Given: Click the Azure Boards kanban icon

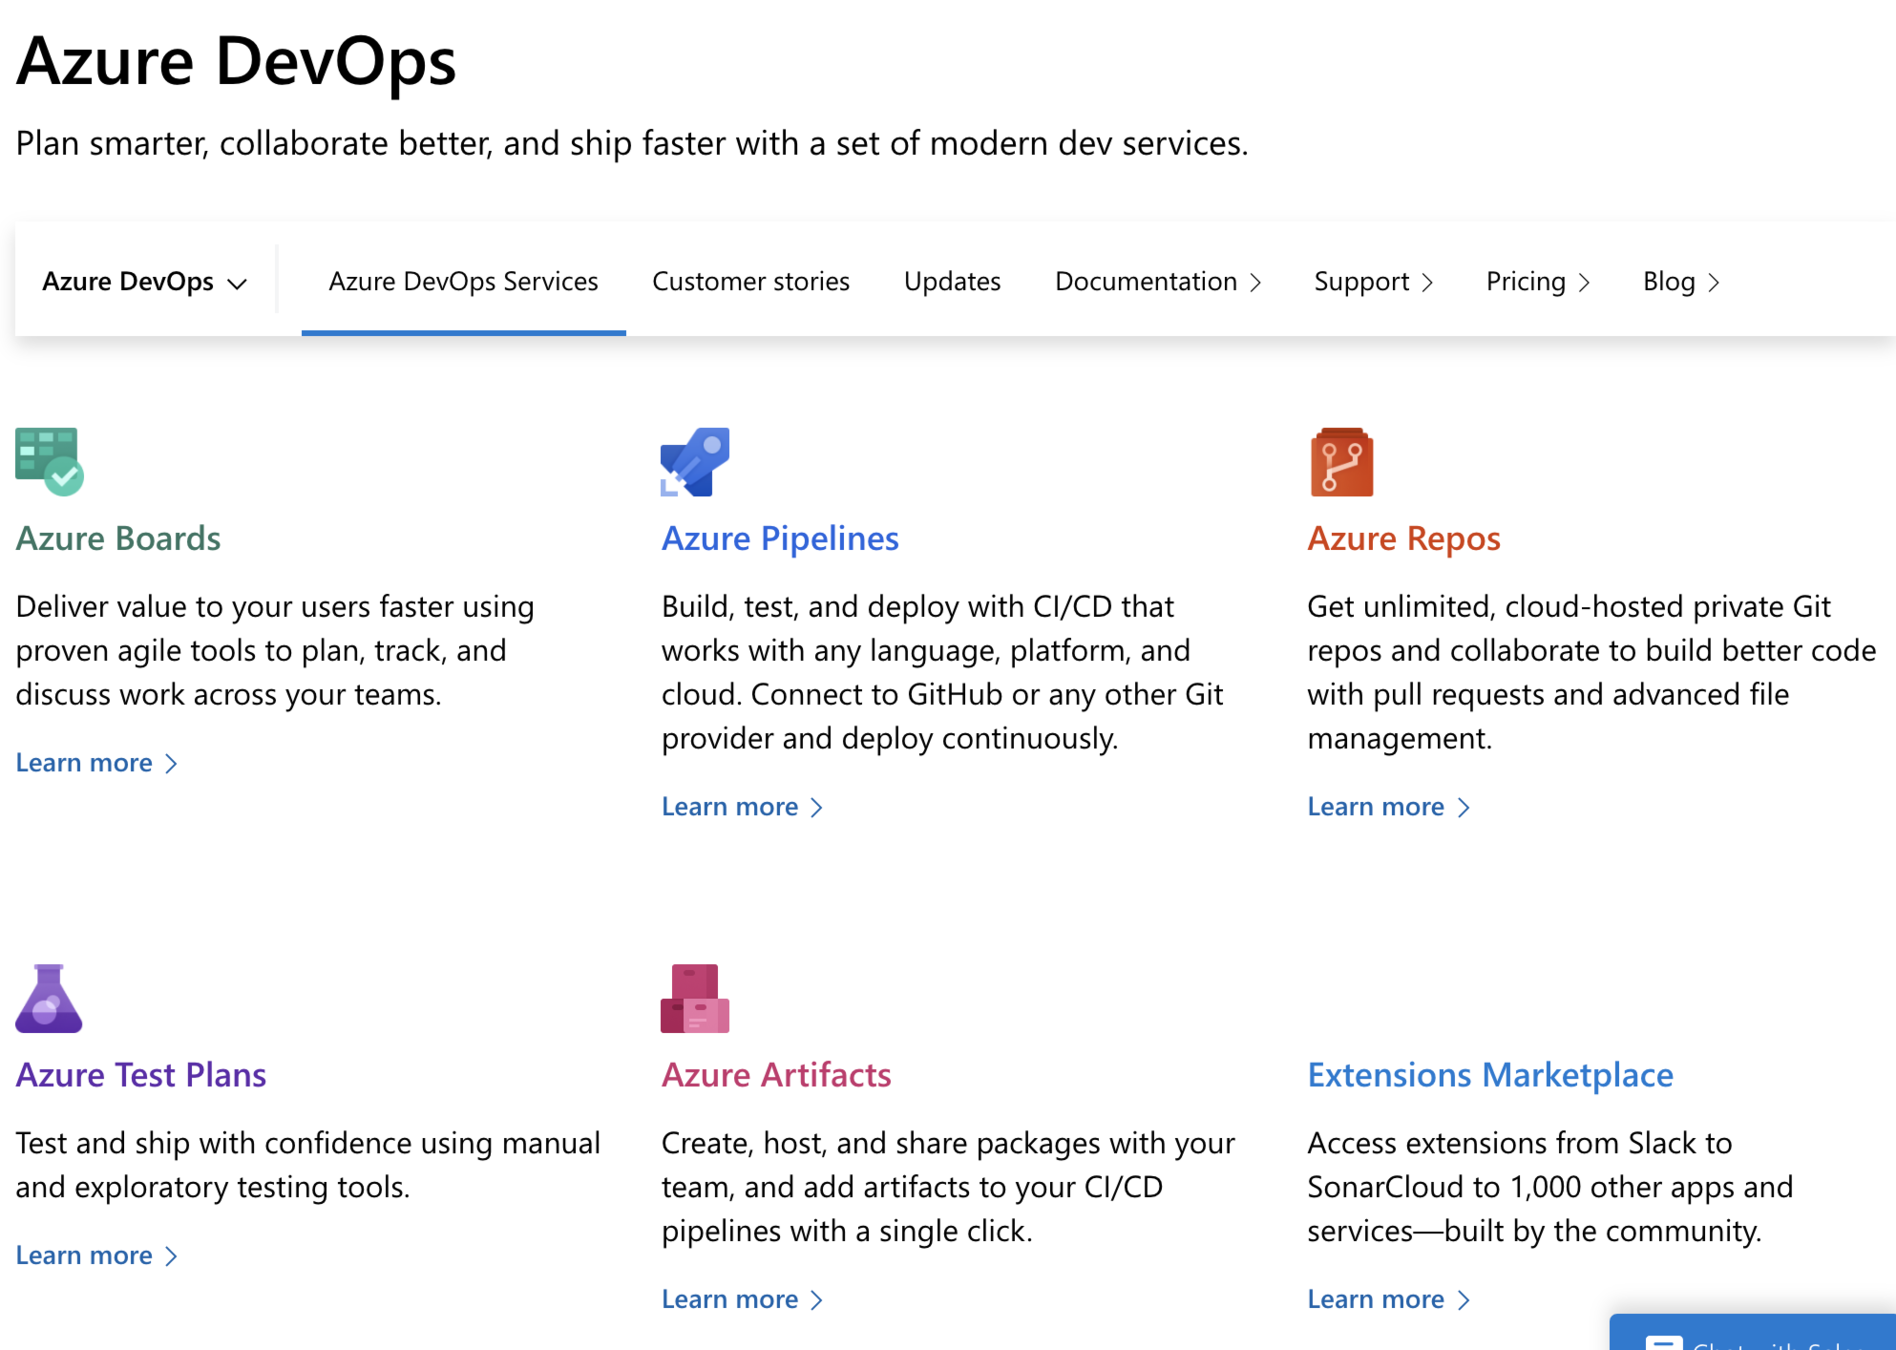Looking at the screenshot, I should click(49, 461).
